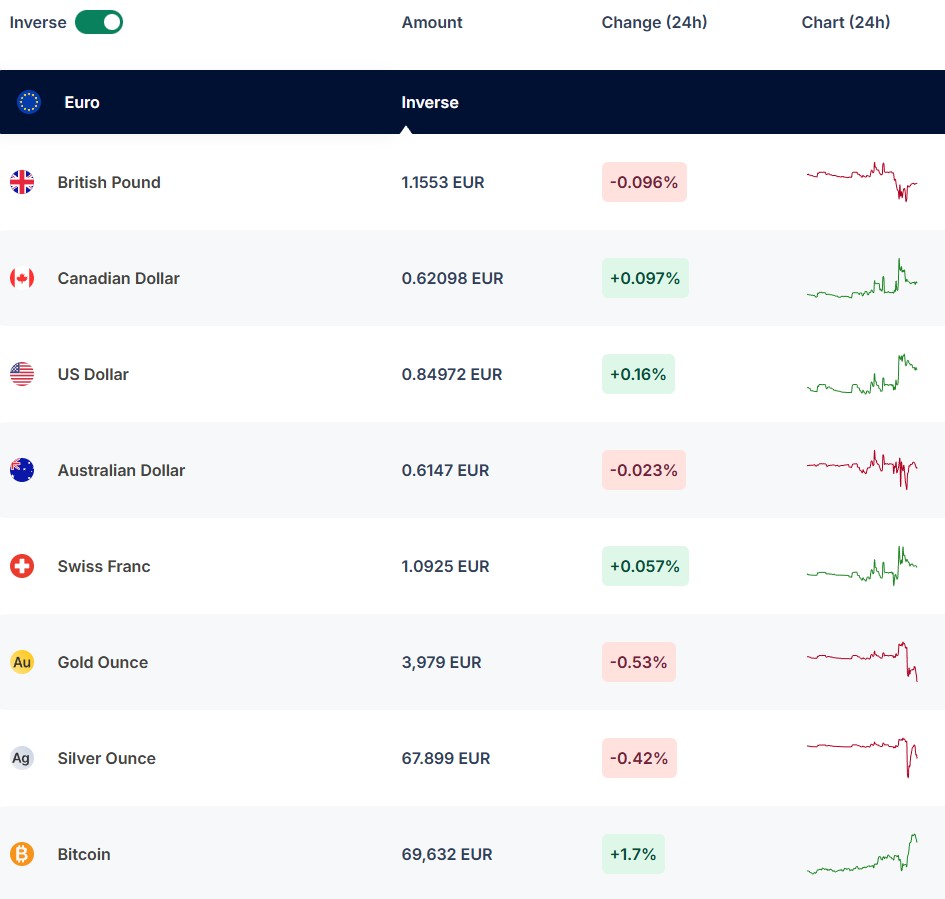Click the US flag icon
Screen dimensions: 945x899
click(x=22, y=374)
